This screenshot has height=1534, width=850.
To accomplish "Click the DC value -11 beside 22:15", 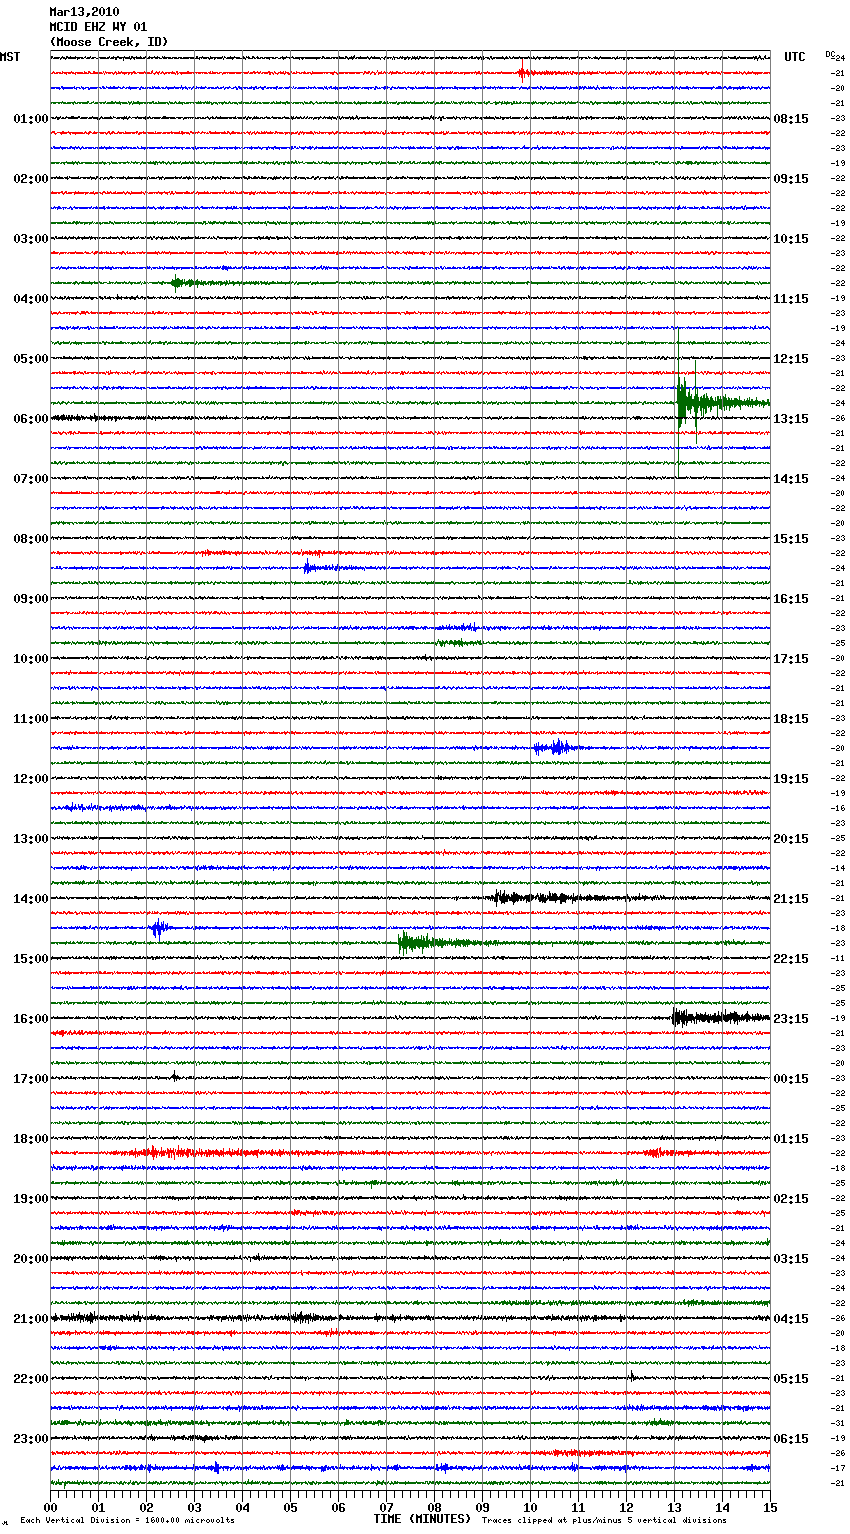I will tap(838, 958).
